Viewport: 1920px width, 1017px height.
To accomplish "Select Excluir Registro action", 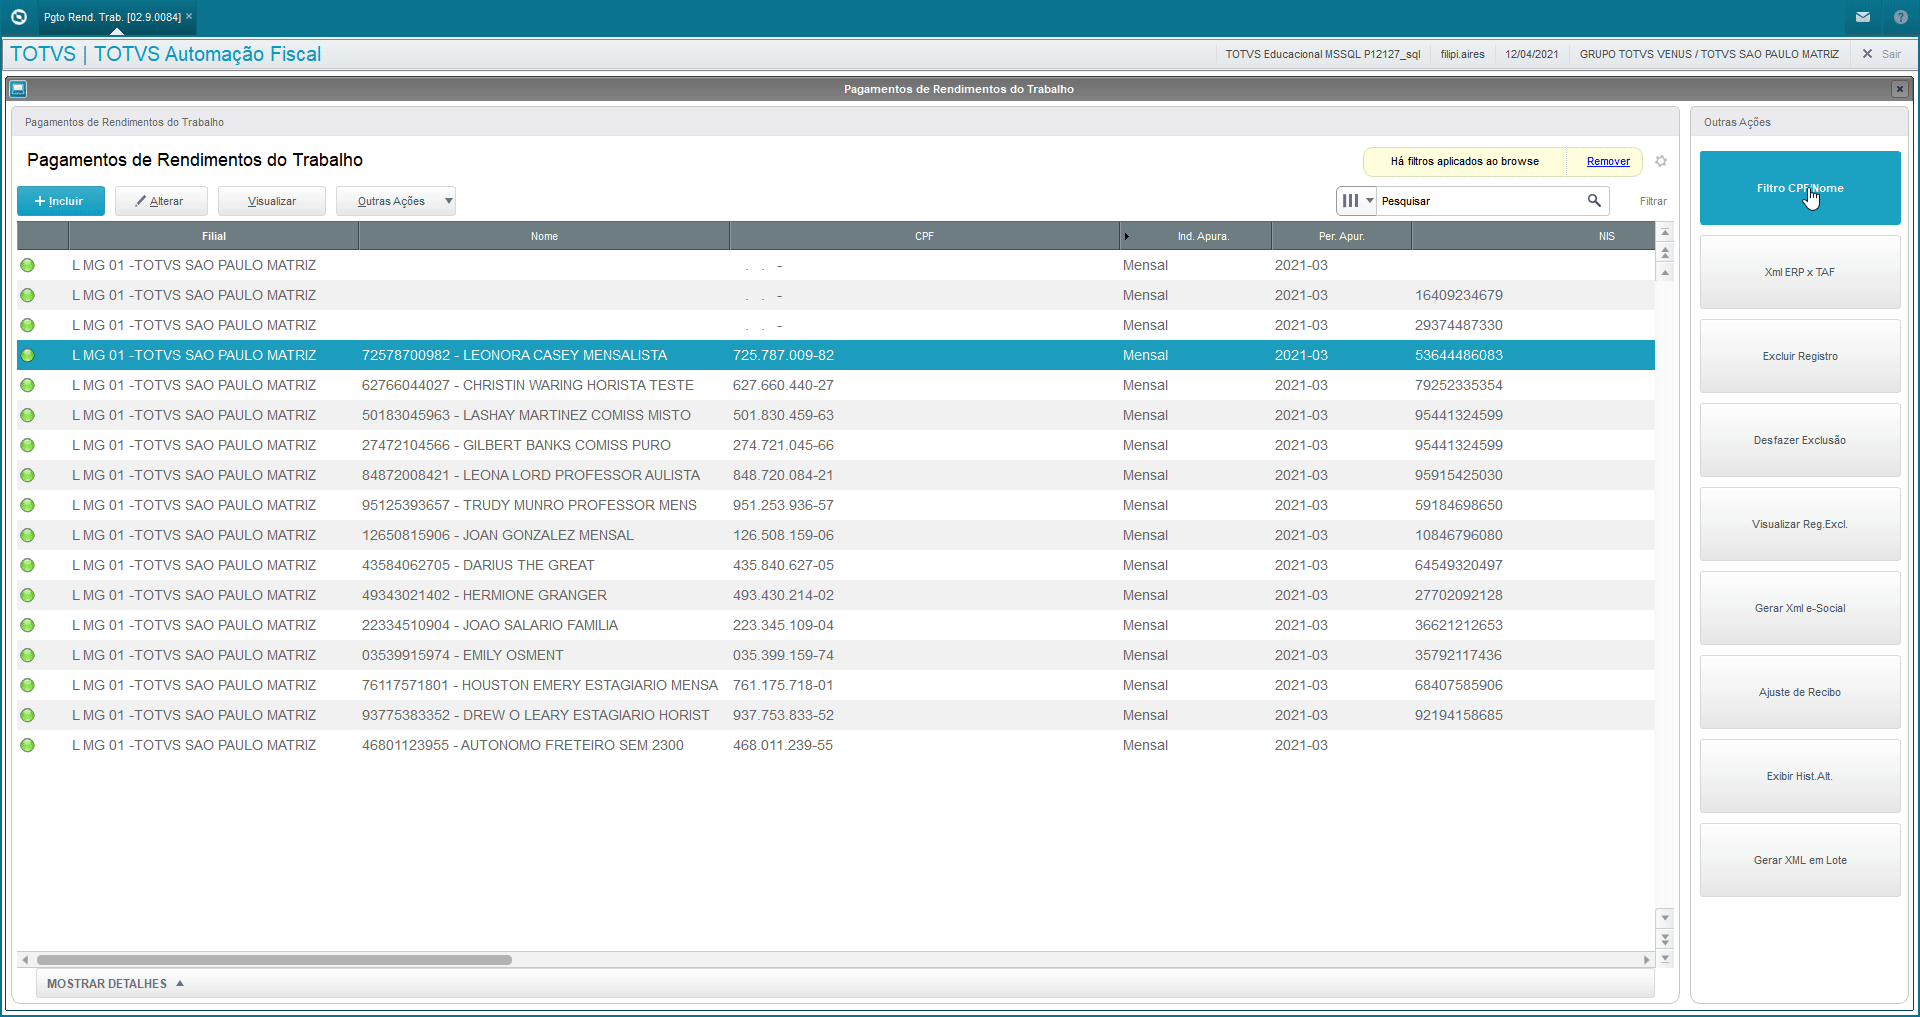I will [x=1800, y=356].
